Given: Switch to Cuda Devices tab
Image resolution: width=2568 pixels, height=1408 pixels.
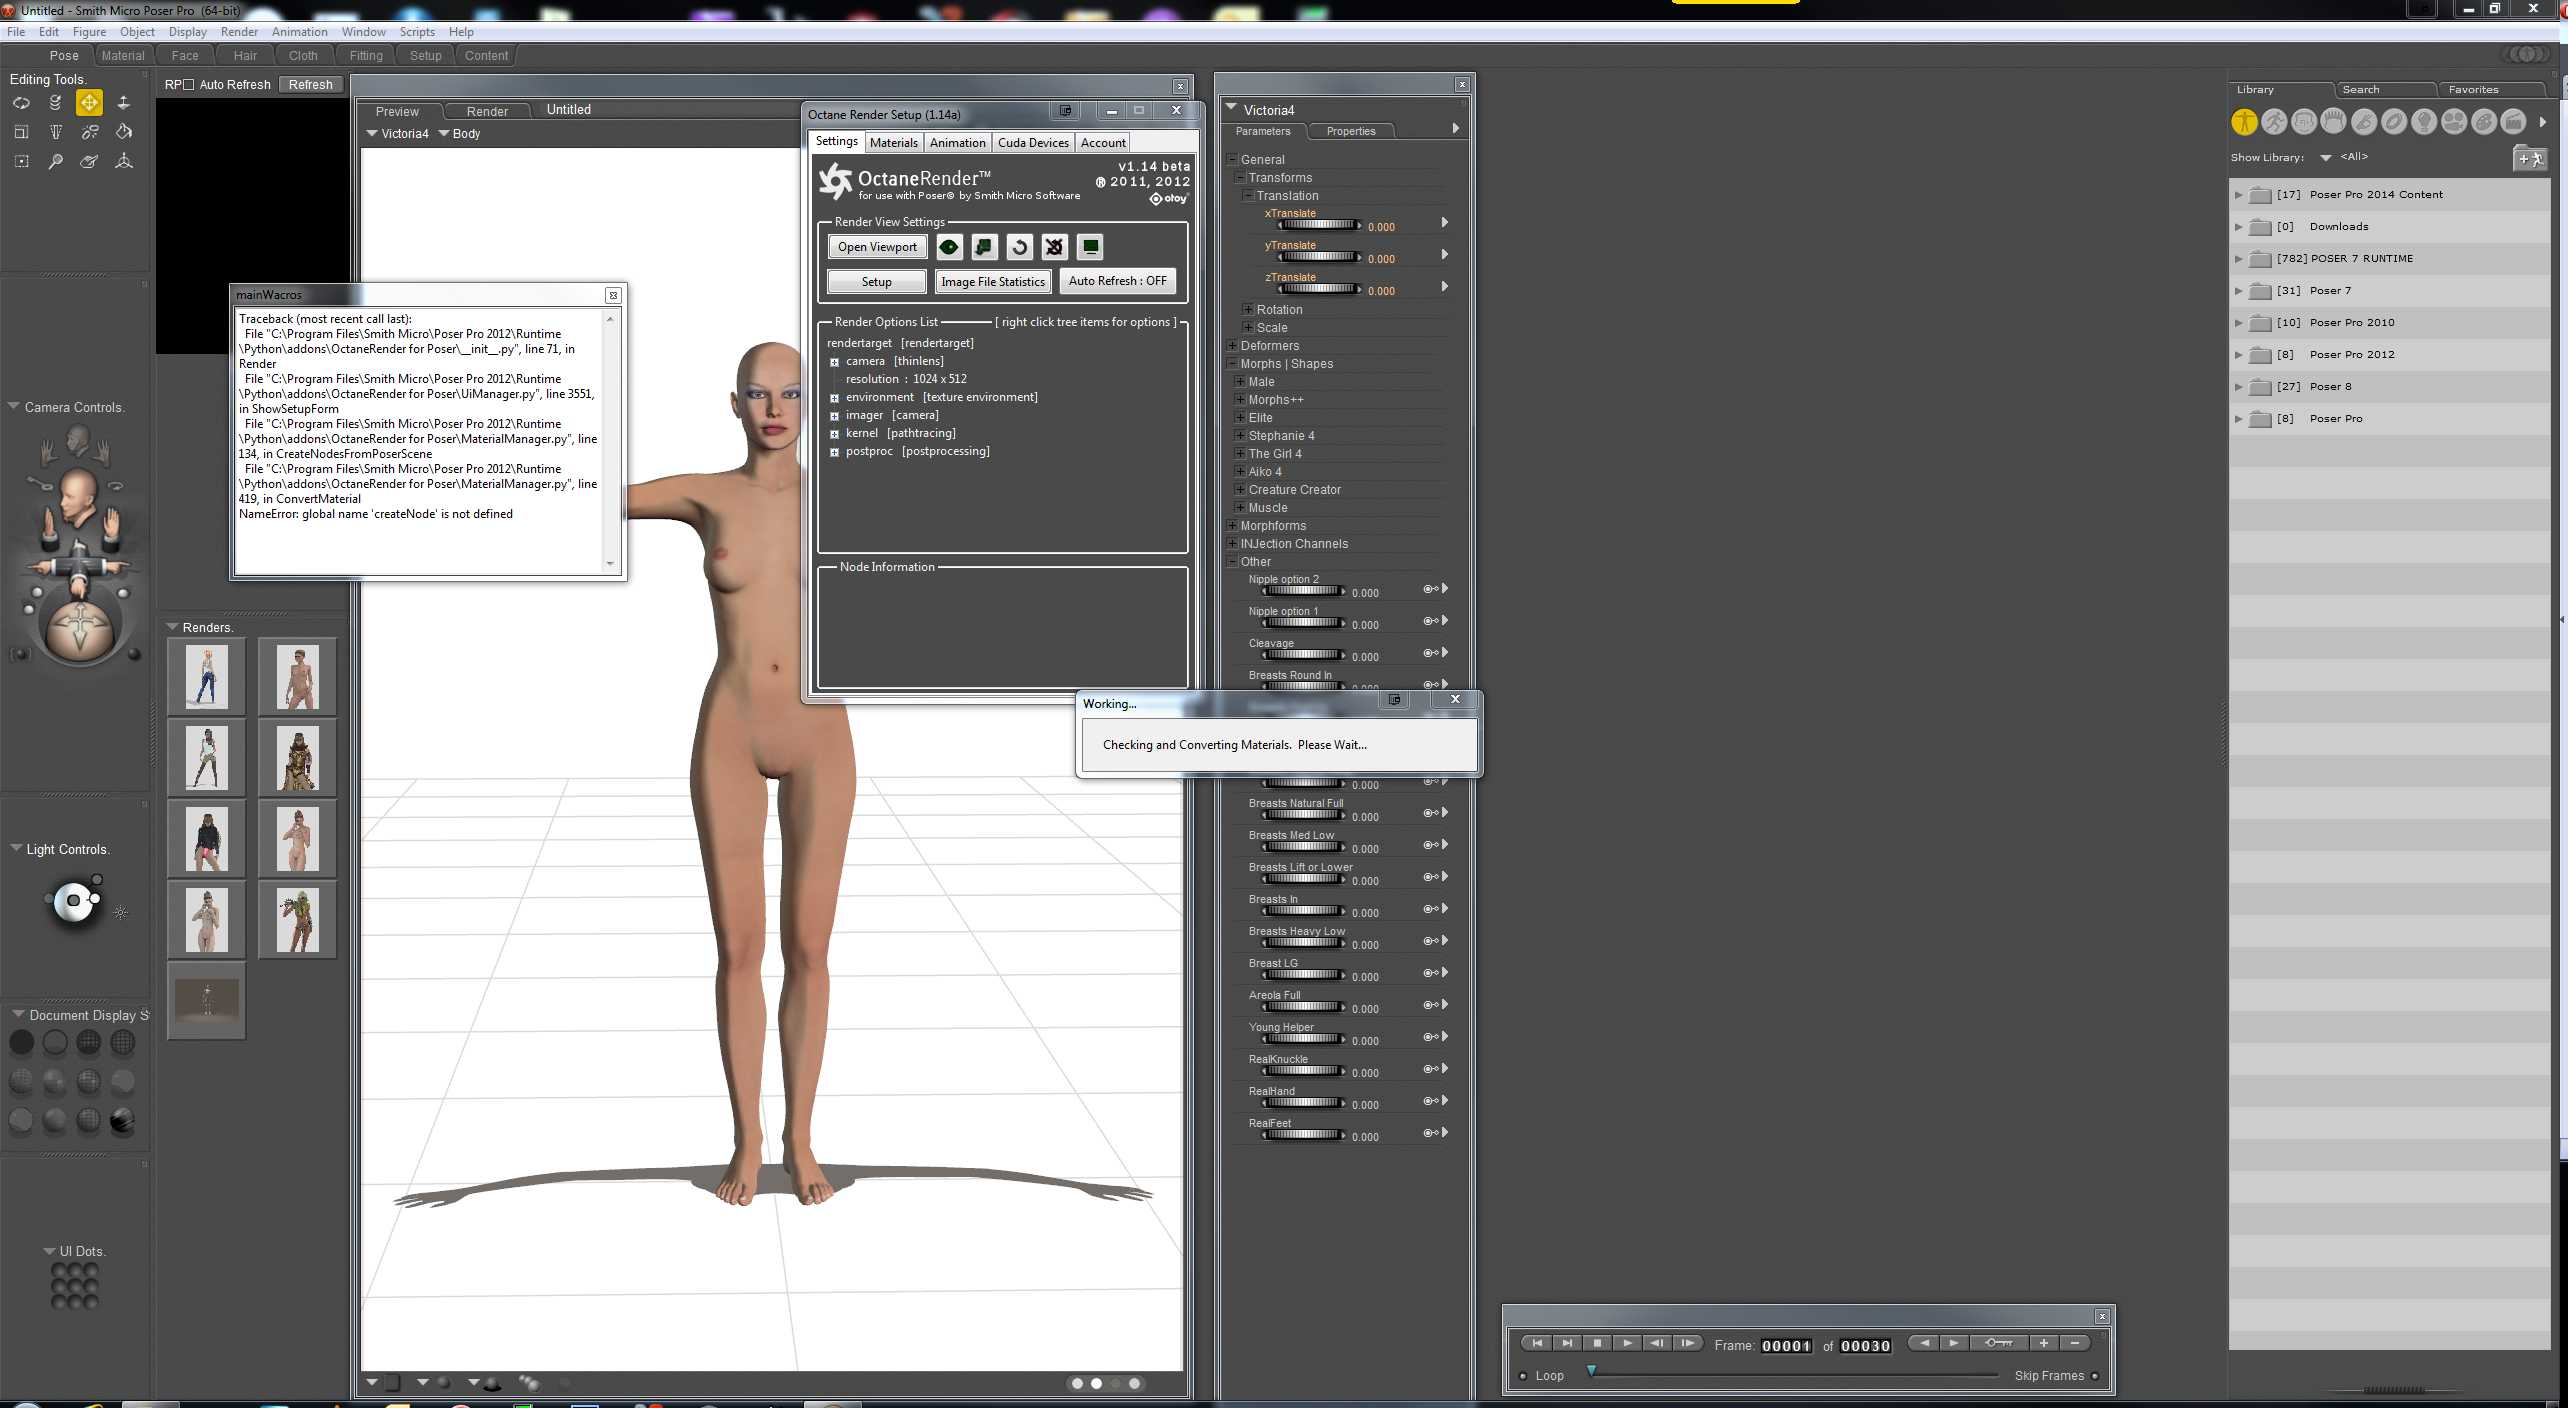Looking at the screenshot, I should click(x=1033, y=143).
